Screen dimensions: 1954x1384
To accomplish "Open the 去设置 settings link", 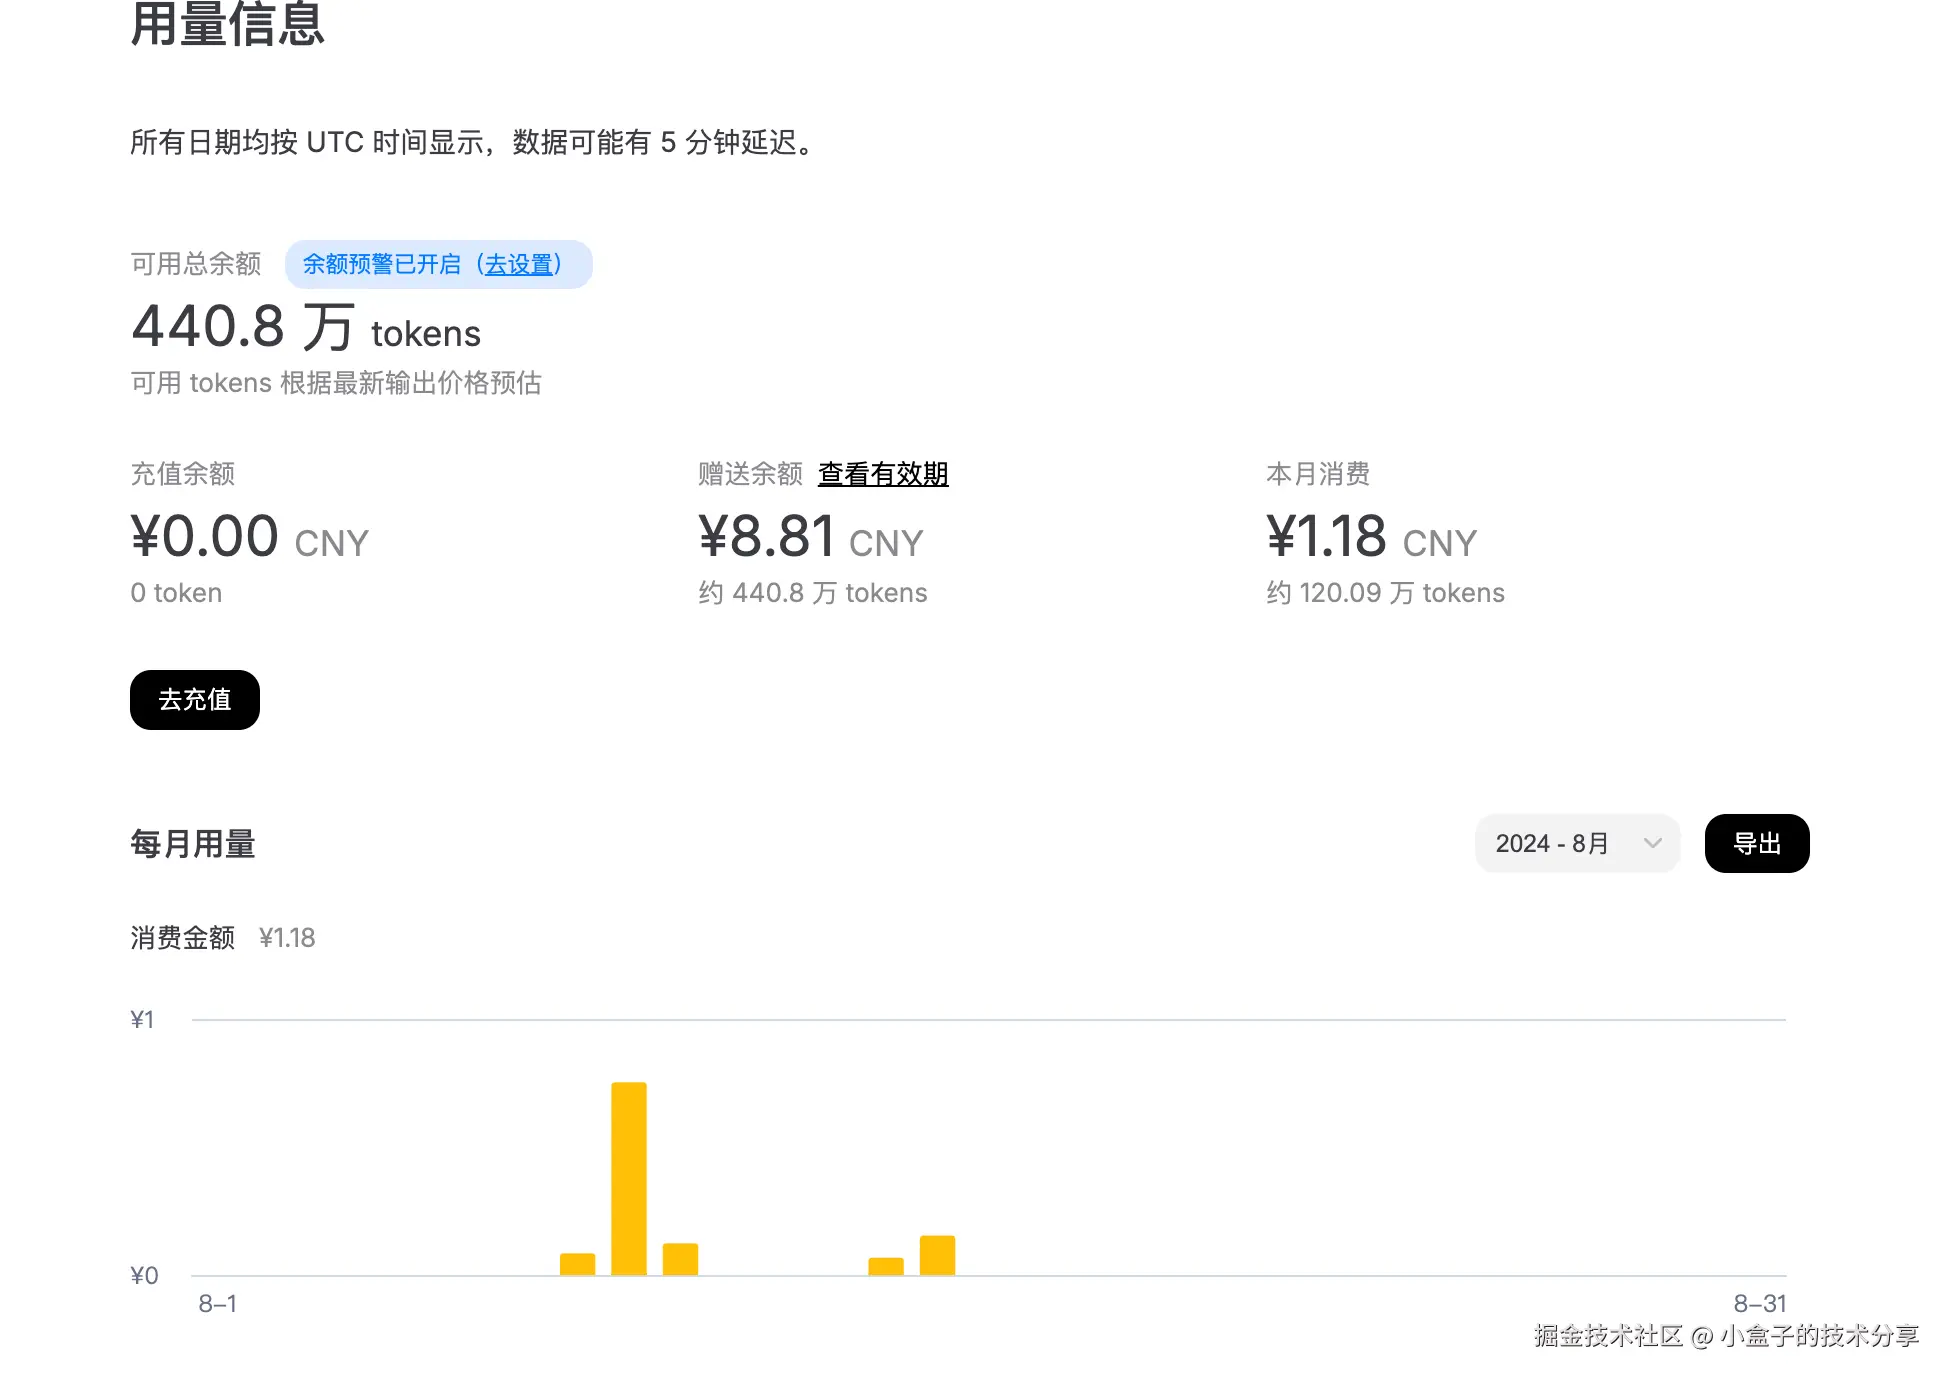I will (x=519, y=264).
